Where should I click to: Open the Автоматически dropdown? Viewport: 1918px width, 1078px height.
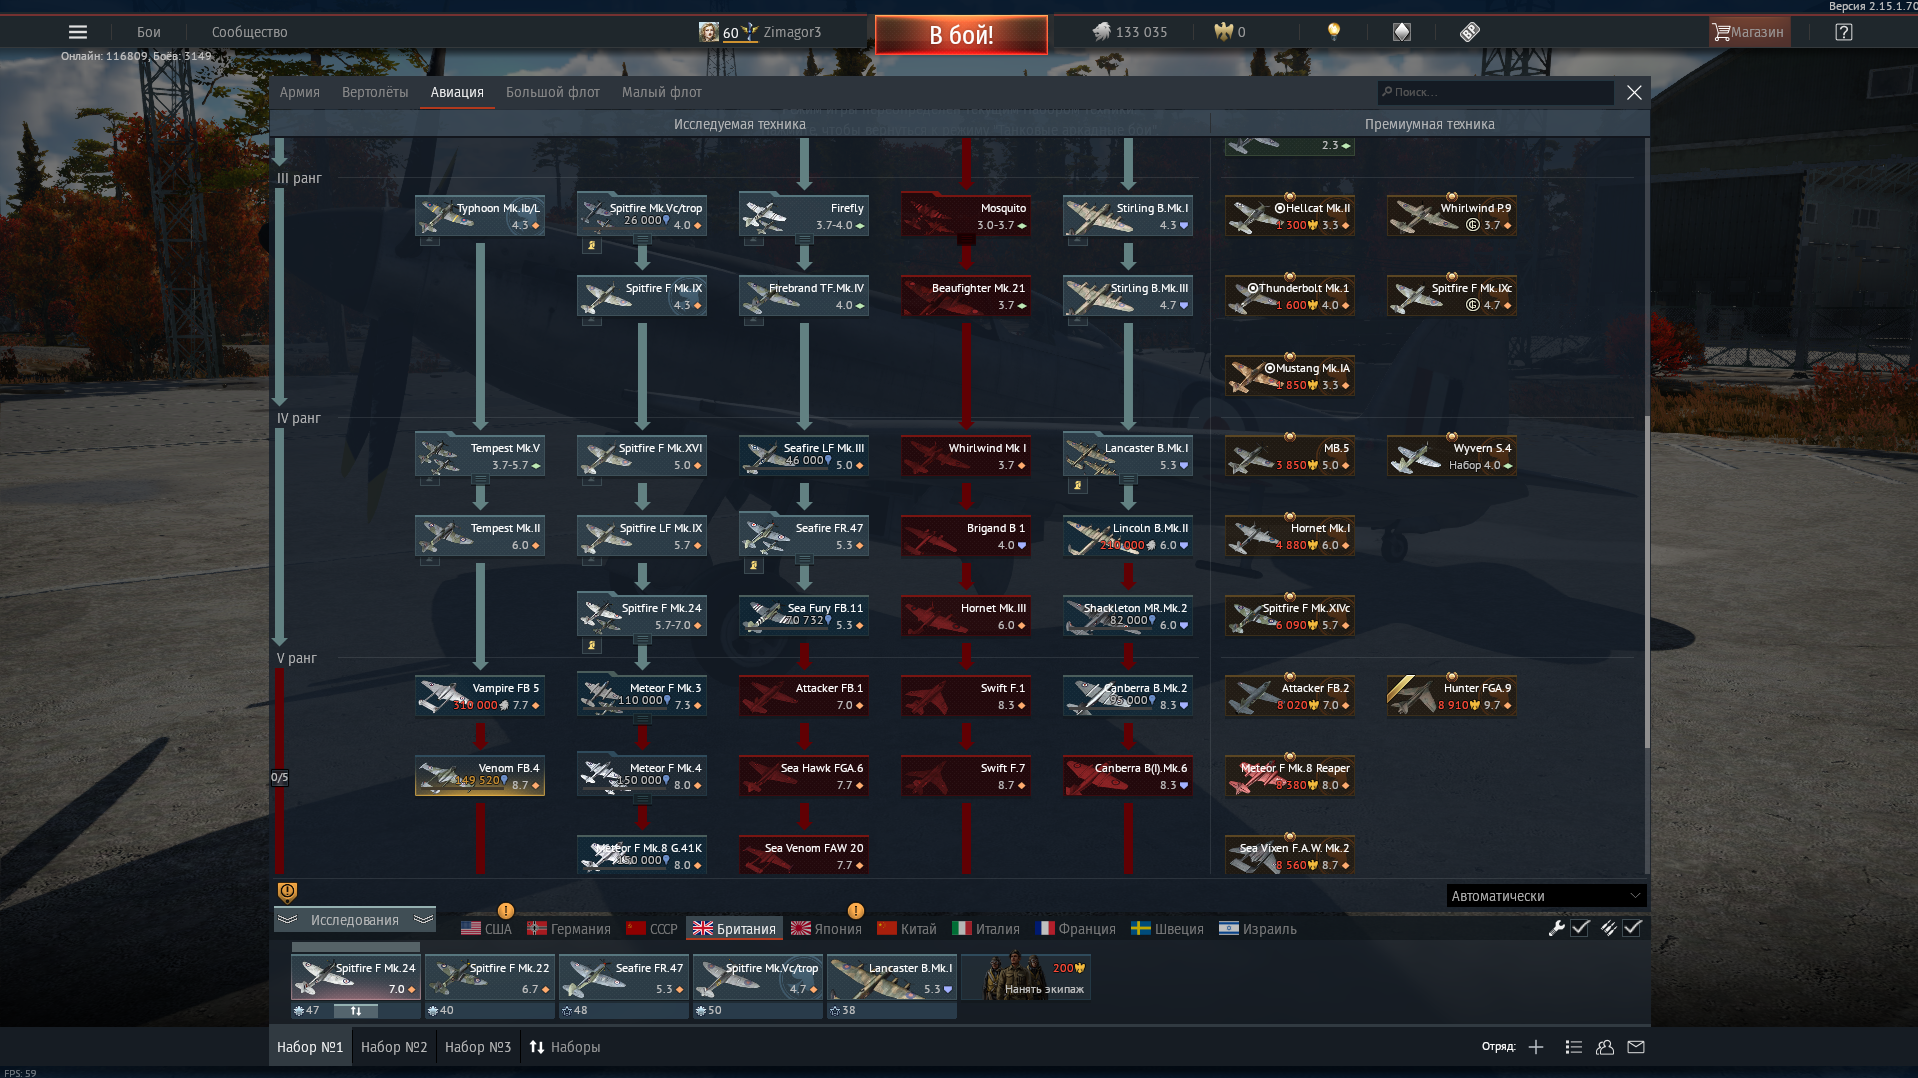pyautogui.click(x=1545, y=896)
